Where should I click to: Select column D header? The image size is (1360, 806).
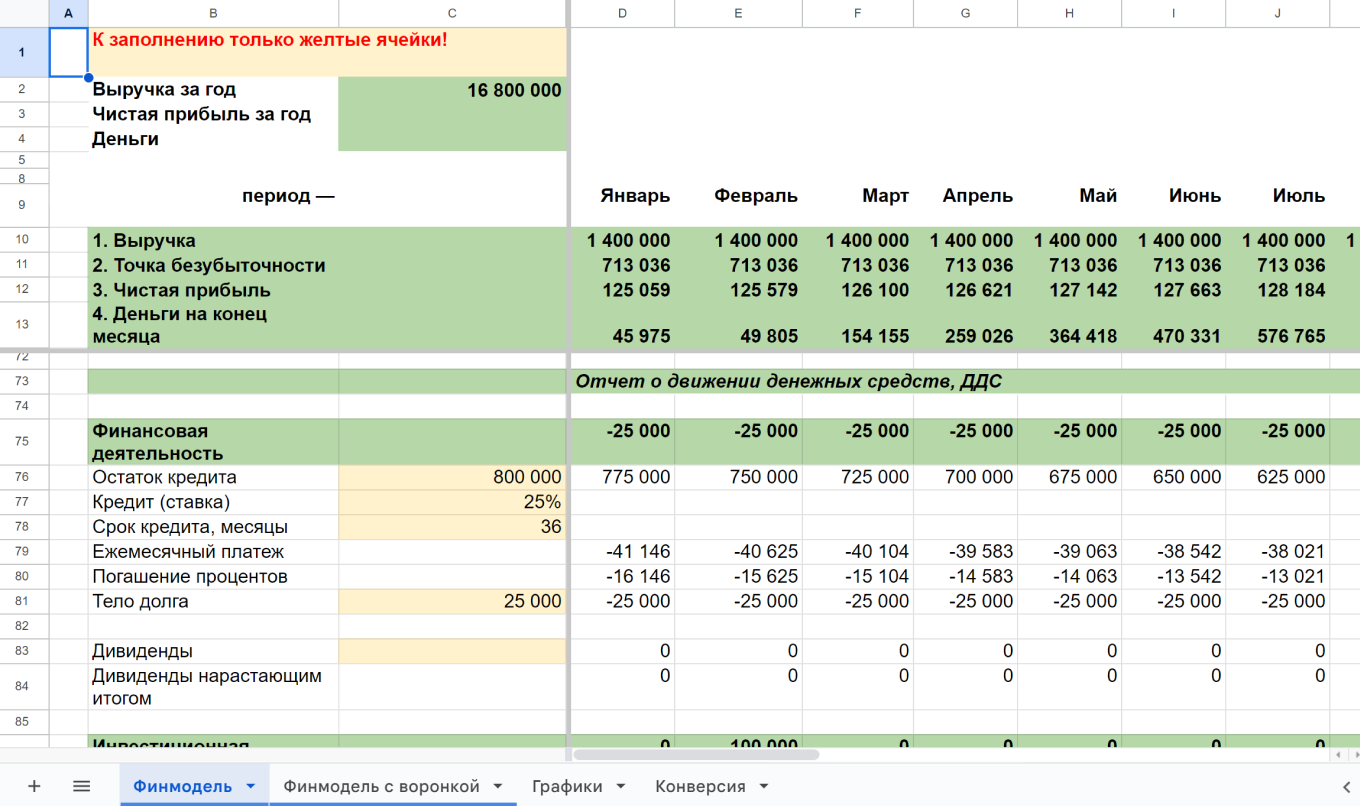point(622,13)
